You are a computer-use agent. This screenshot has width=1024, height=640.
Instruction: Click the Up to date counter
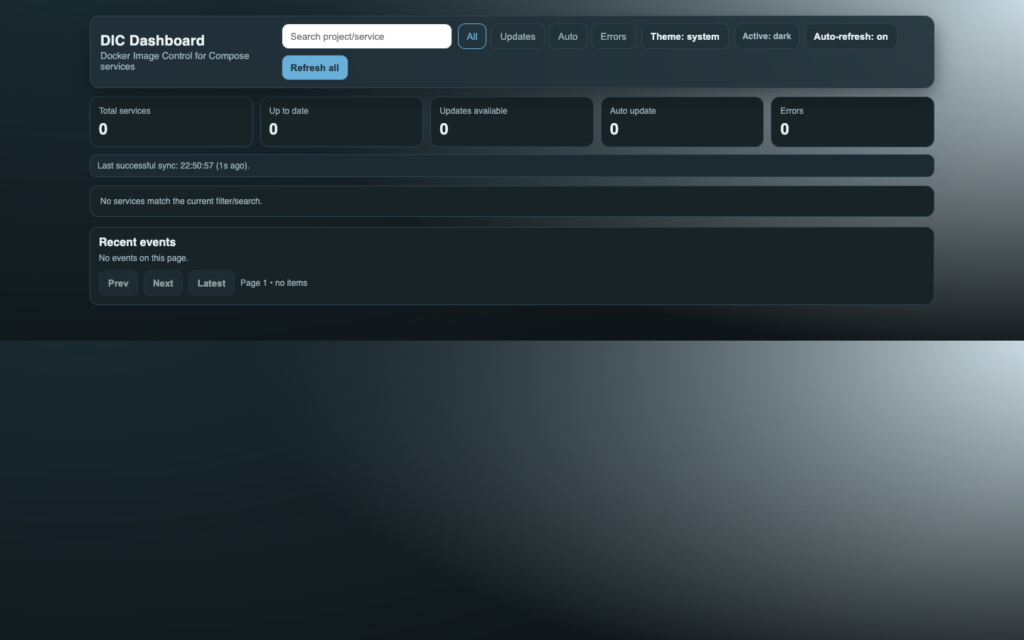(340, 121)
